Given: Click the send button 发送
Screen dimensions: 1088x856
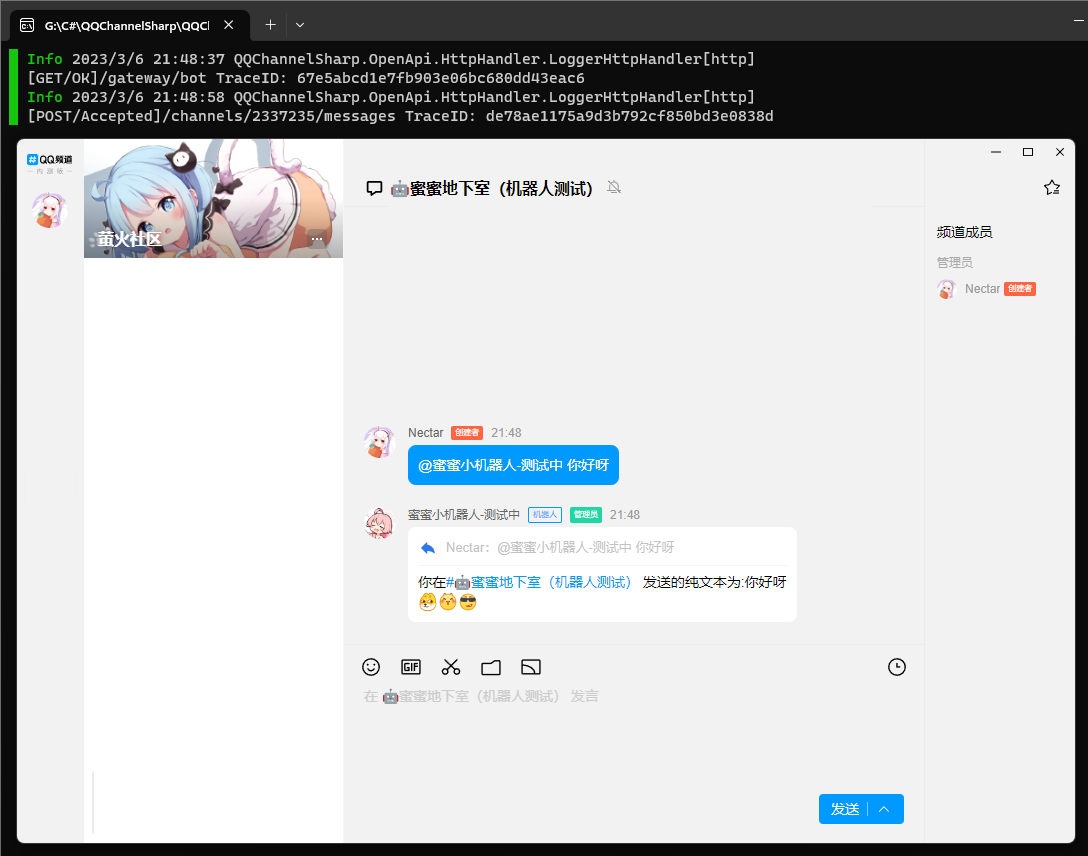Looking at the screenshot, I should [844, 810].
